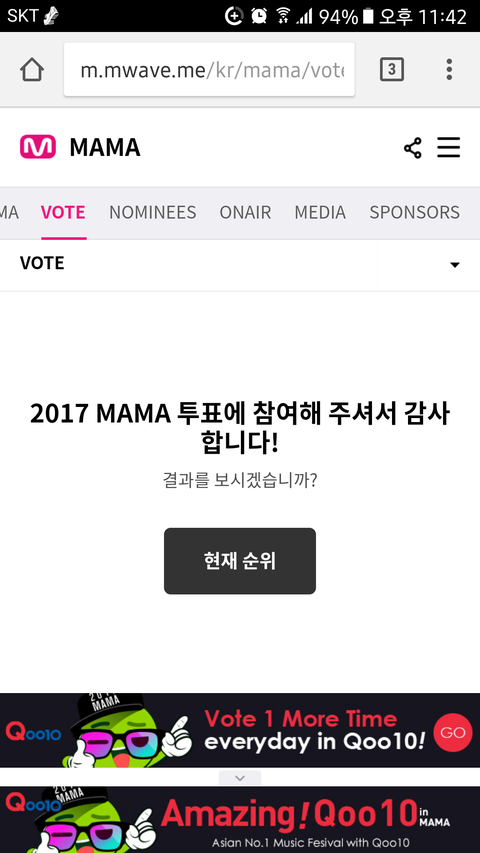Screen dimensions: 480x853
Task: Switch to the NOMINEES tab
Action: click(153, 212)
